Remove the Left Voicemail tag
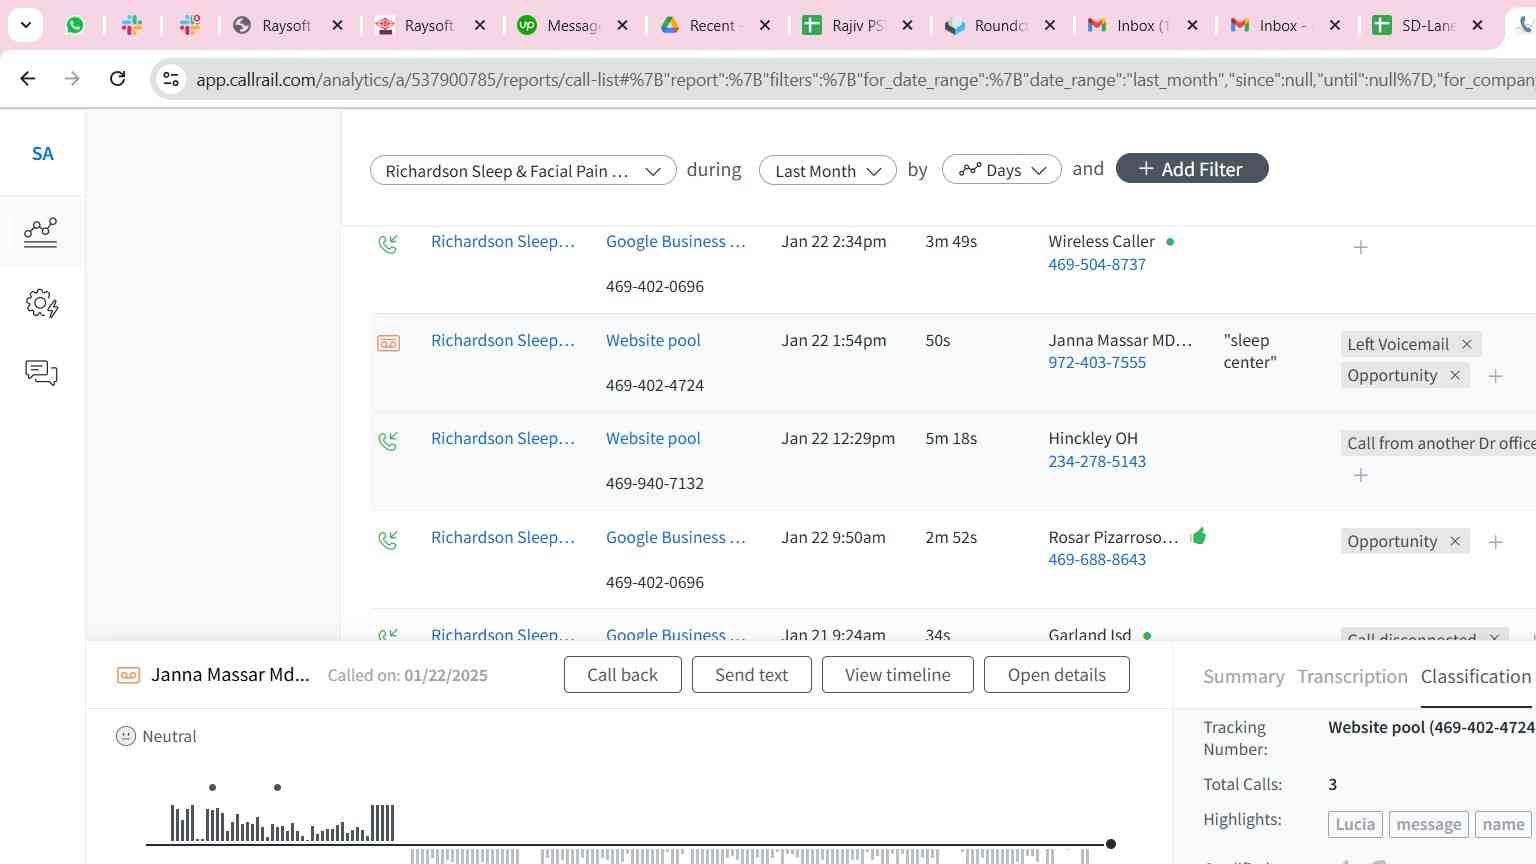The width and height of the screenshot is (1536, 864). pos(1466,344)
